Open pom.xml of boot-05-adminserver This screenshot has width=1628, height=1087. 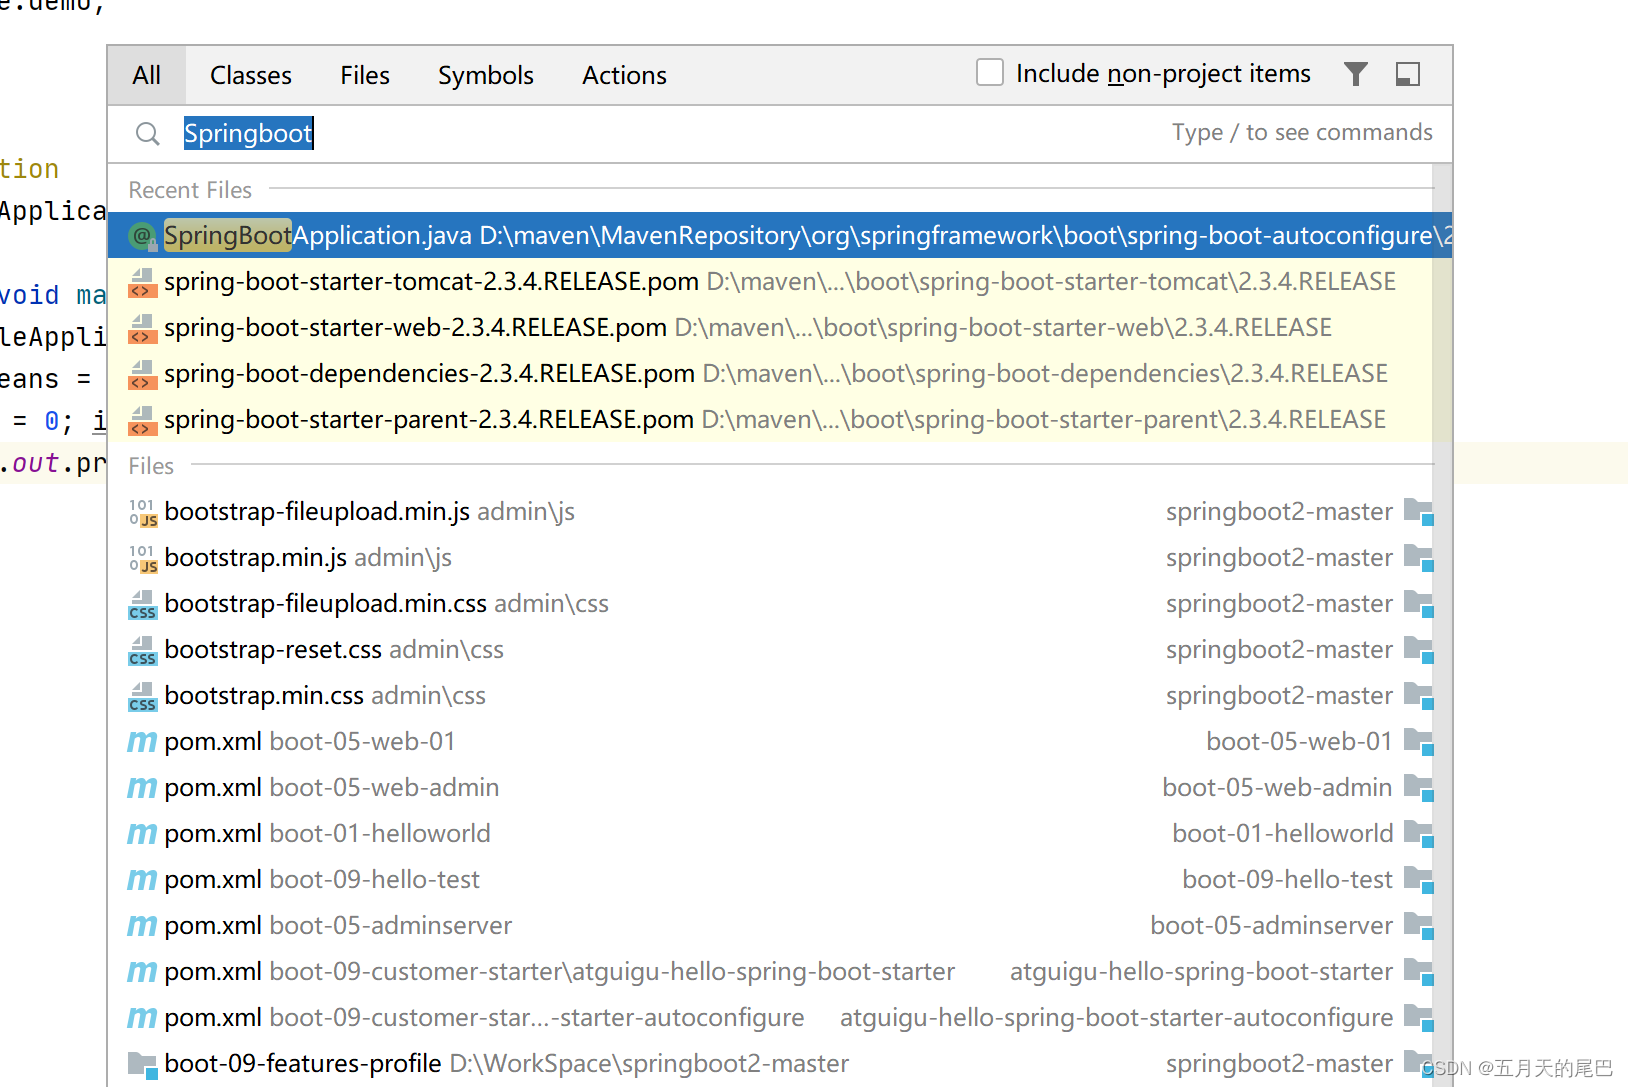tap(769, 925)
